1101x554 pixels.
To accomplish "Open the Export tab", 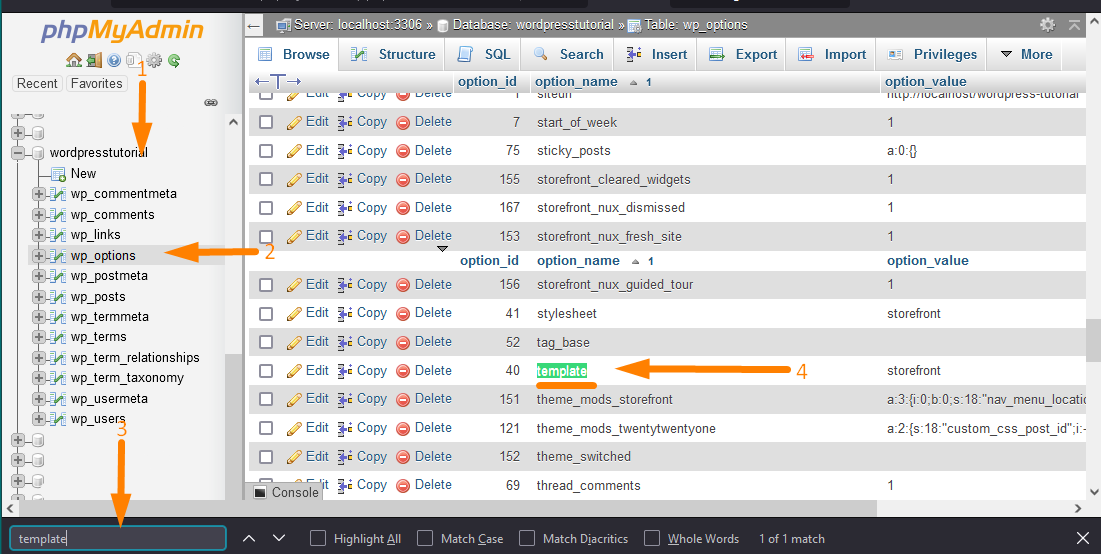I will pyautogui.click(x=741, y=54).
